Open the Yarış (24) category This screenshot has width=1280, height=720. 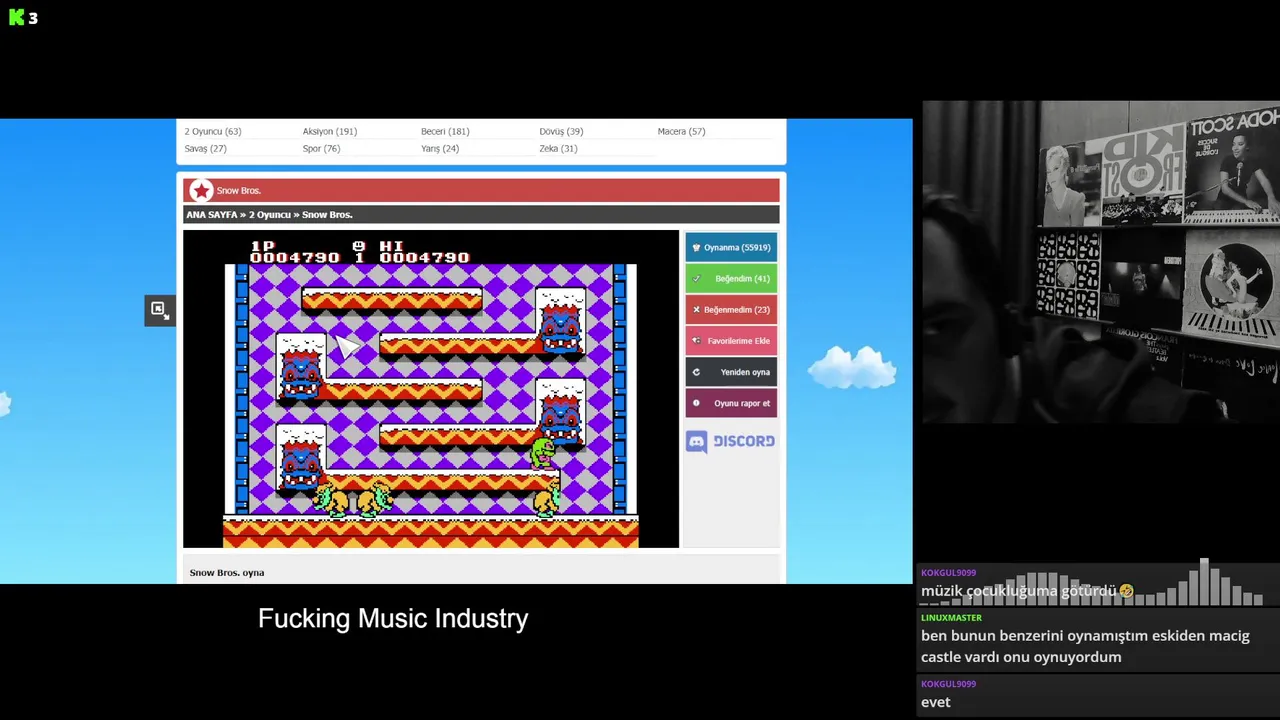pyautogui.click(x=440, y=149)
